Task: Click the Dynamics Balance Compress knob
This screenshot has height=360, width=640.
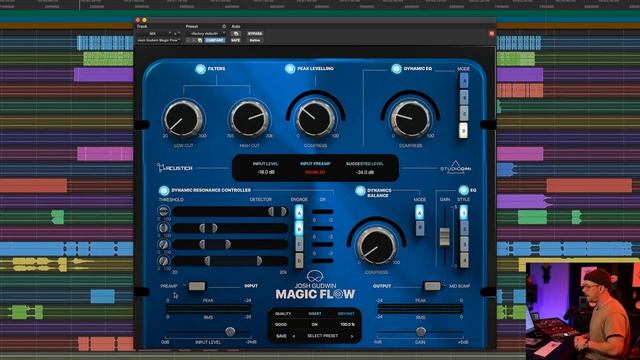Action: 376,245
